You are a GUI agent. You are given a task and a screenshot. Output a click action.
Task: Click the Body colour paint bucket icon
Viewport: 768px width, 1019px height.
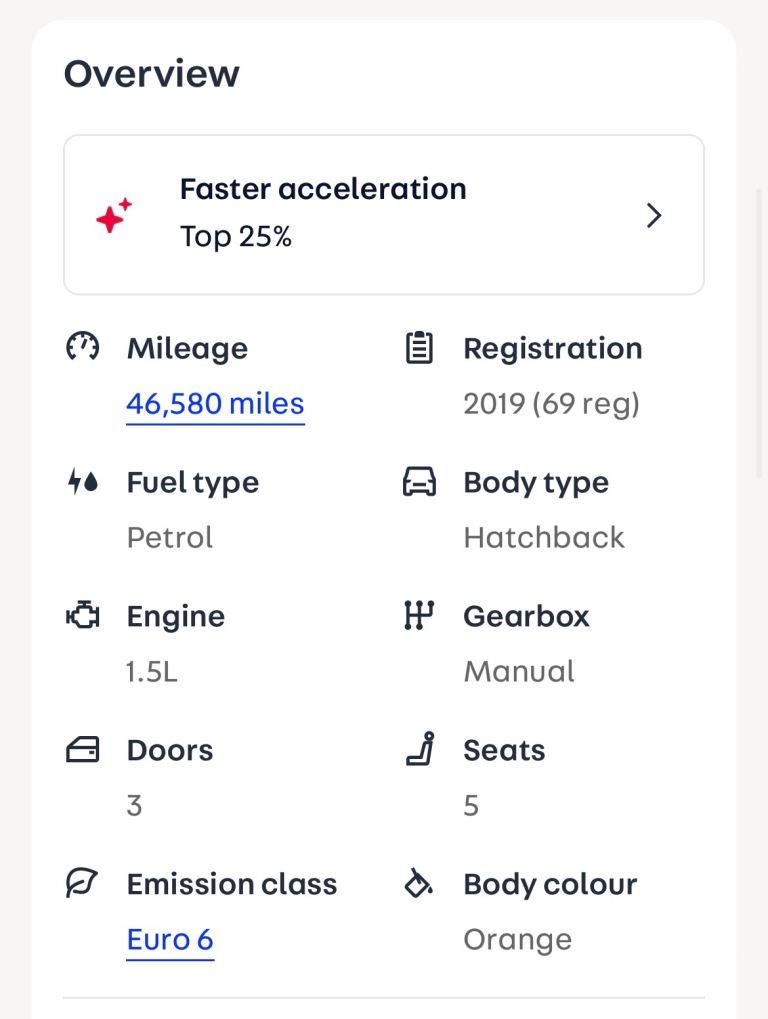pyautogui.click(x=418, y=883)
